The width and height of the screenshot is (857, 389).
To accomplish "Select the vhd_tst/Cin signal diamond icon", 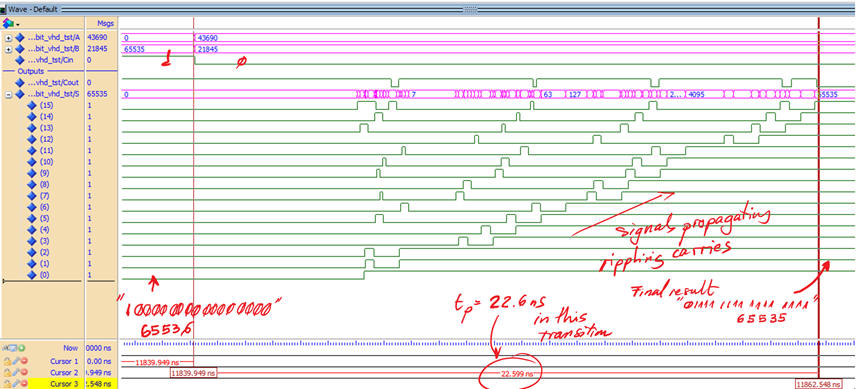I will point(20,60).
